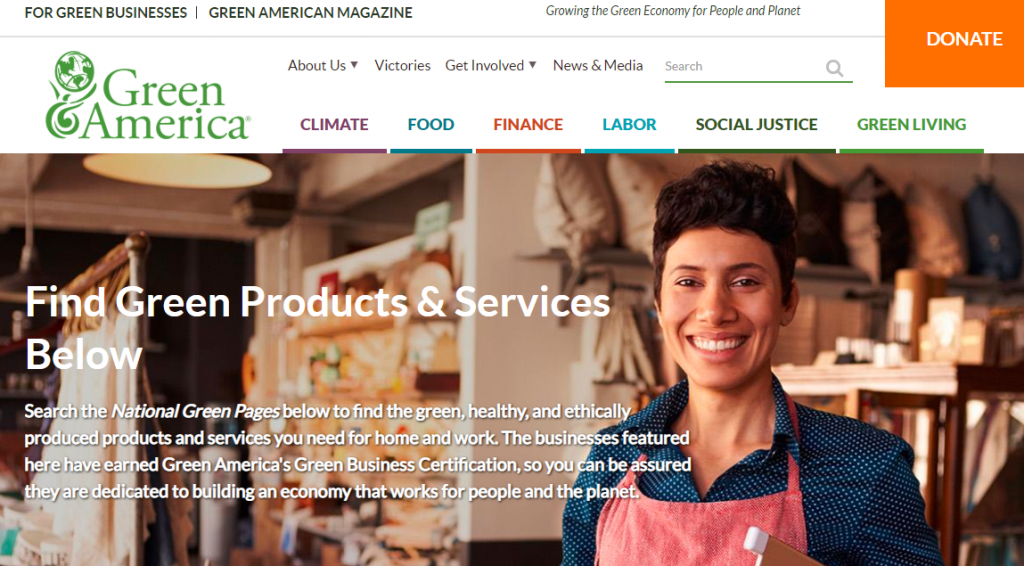
Task: Open Green American Magazine link
Action: (310, 12)
